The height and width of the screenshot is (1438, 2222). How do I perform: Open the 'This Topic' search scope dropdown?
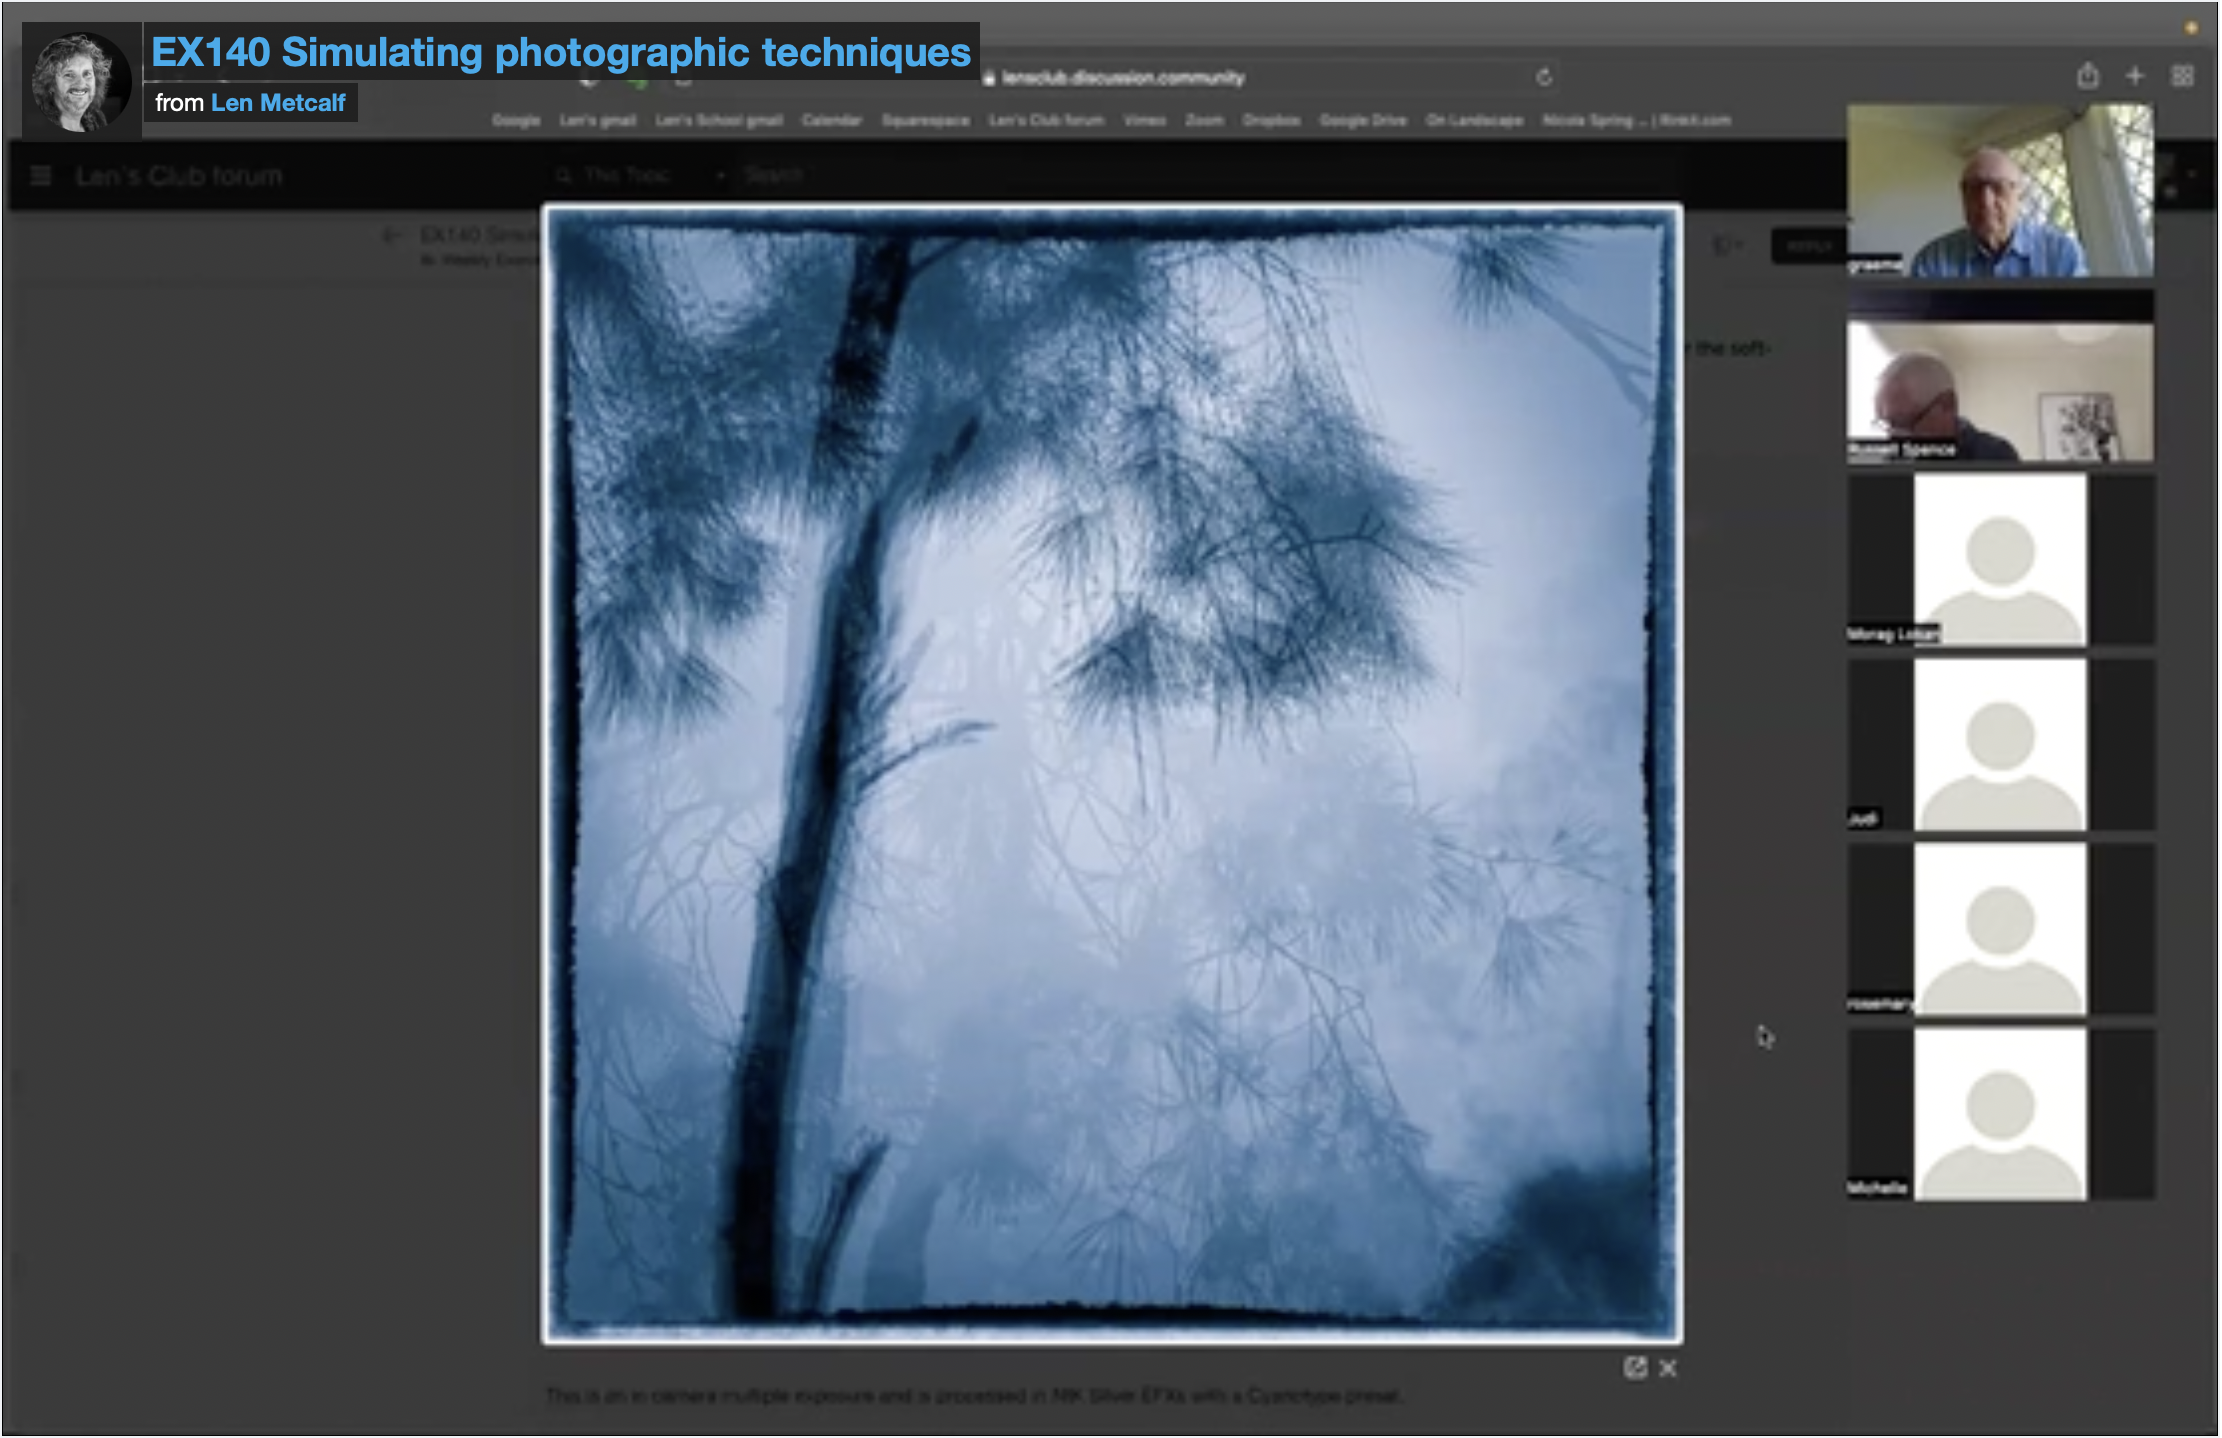[x=640, y=176]
